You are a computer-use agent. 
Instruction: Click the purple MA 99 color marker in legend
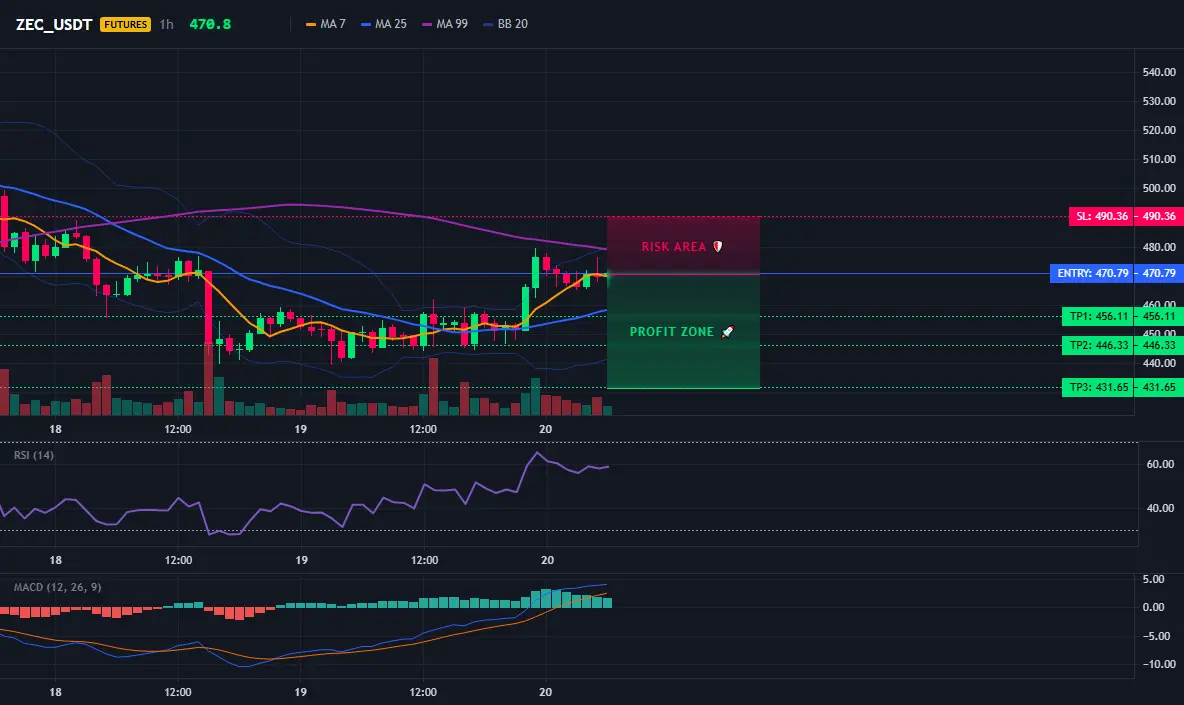pos(427,25)
